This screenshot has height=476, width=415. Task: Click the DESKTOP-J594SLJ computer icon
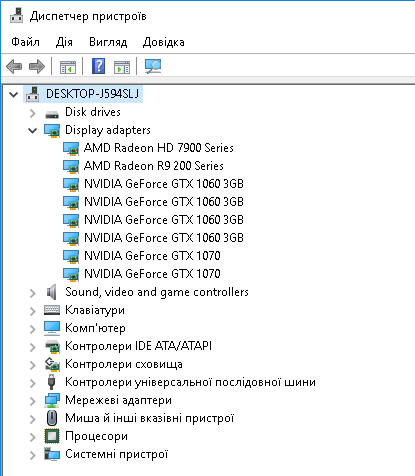[33, 94]
